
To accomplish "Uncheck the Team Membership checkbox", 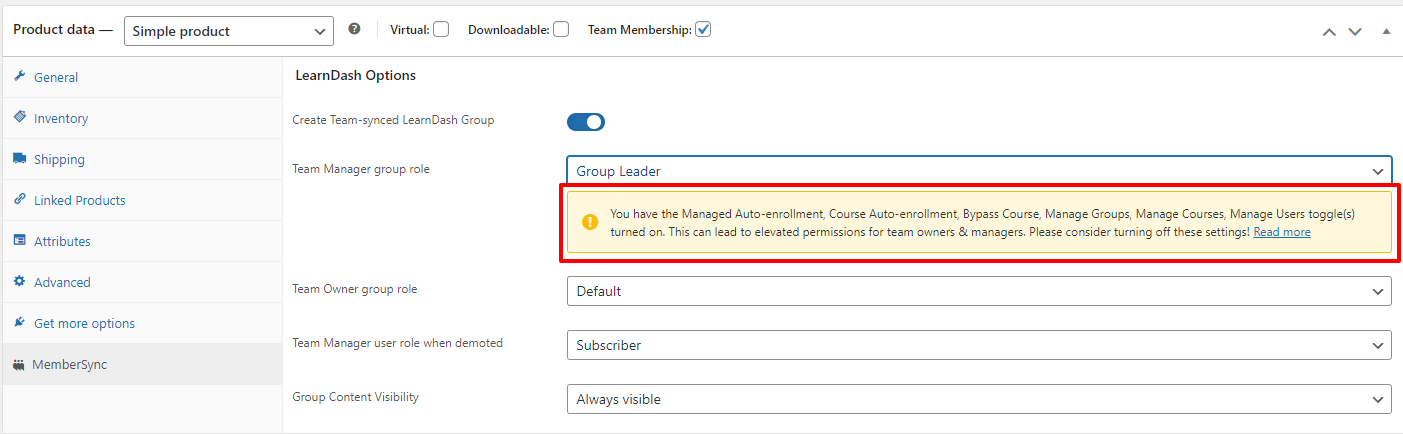I will point(703,30).
